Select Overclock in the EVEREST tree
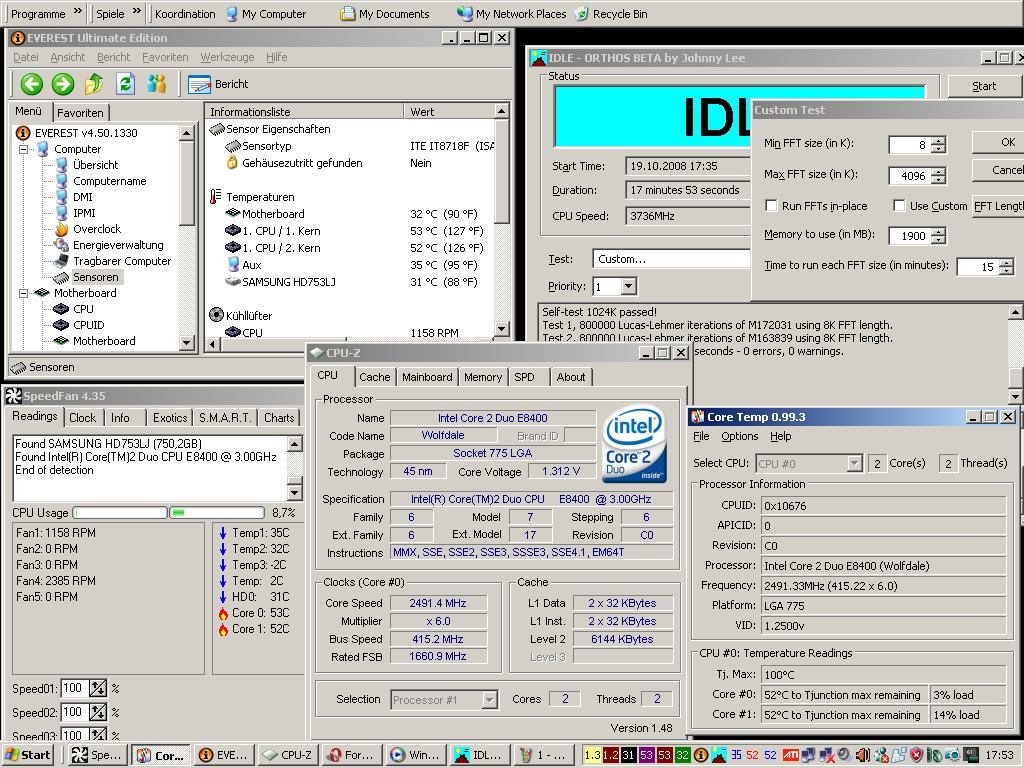This screenshot has height=768, width=1024. (96, 229)
